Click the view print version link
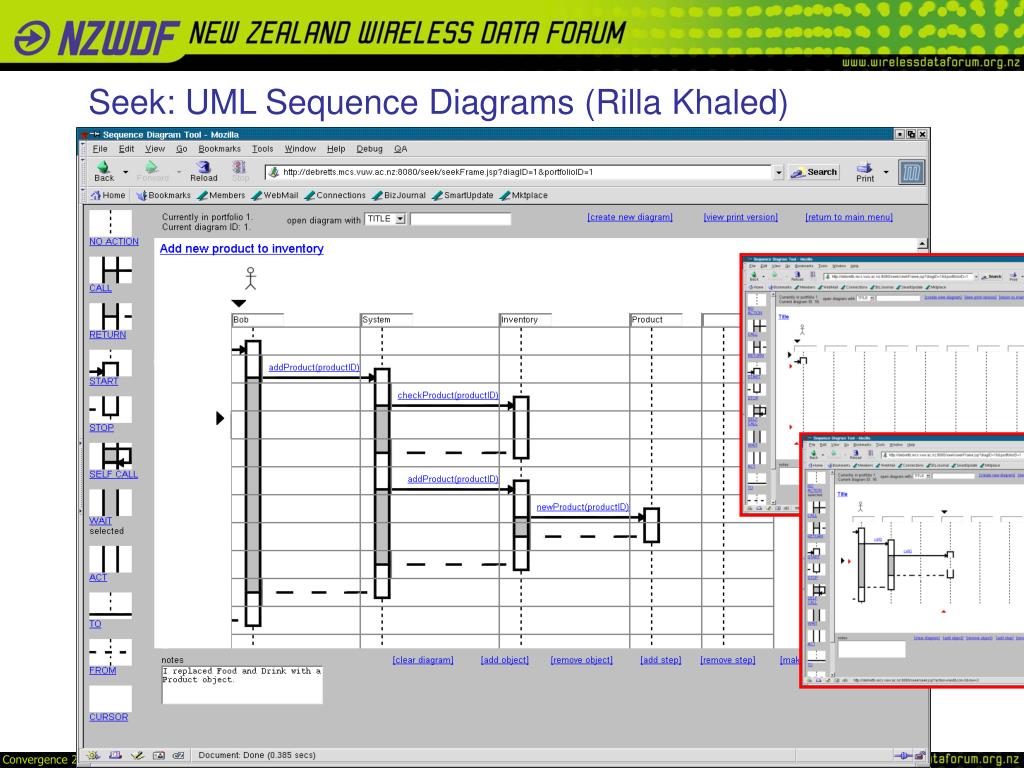 (741, 217)
